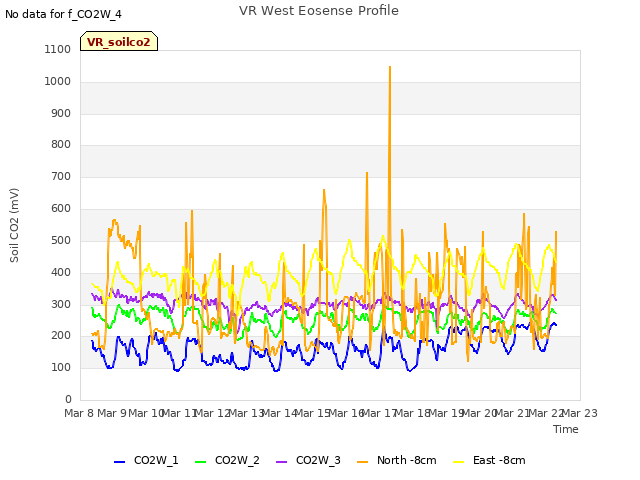Click green CO2W_2 legend color marker
Viewport: 640px width, 480px height.
click(x=200, y=461)
